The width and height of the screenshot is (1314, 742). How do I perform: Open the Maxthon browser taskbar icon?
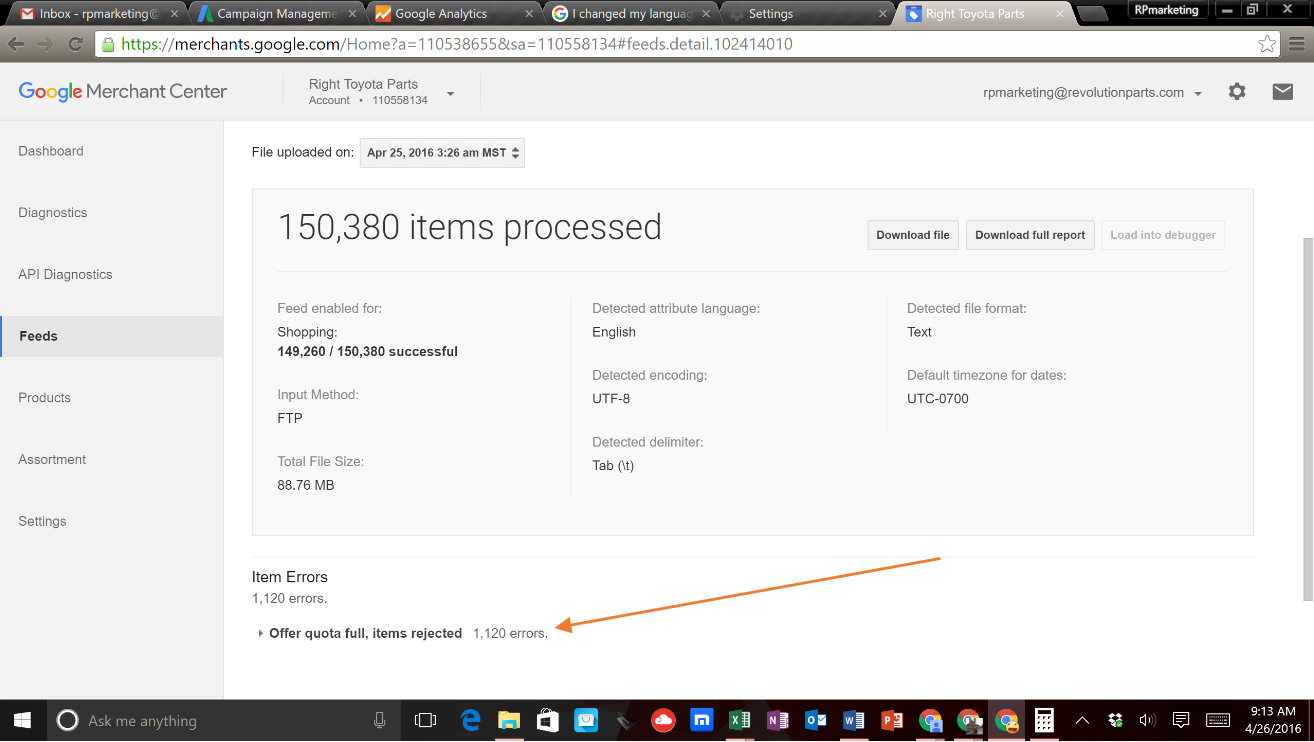702,720
